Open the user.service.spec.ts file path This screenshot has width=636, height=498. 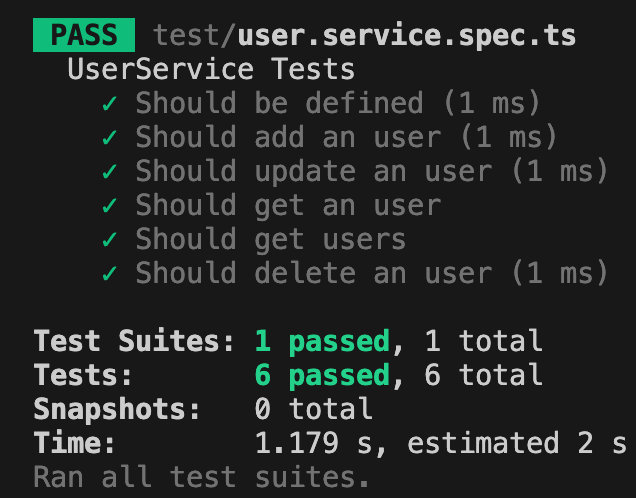pos(364,36)
